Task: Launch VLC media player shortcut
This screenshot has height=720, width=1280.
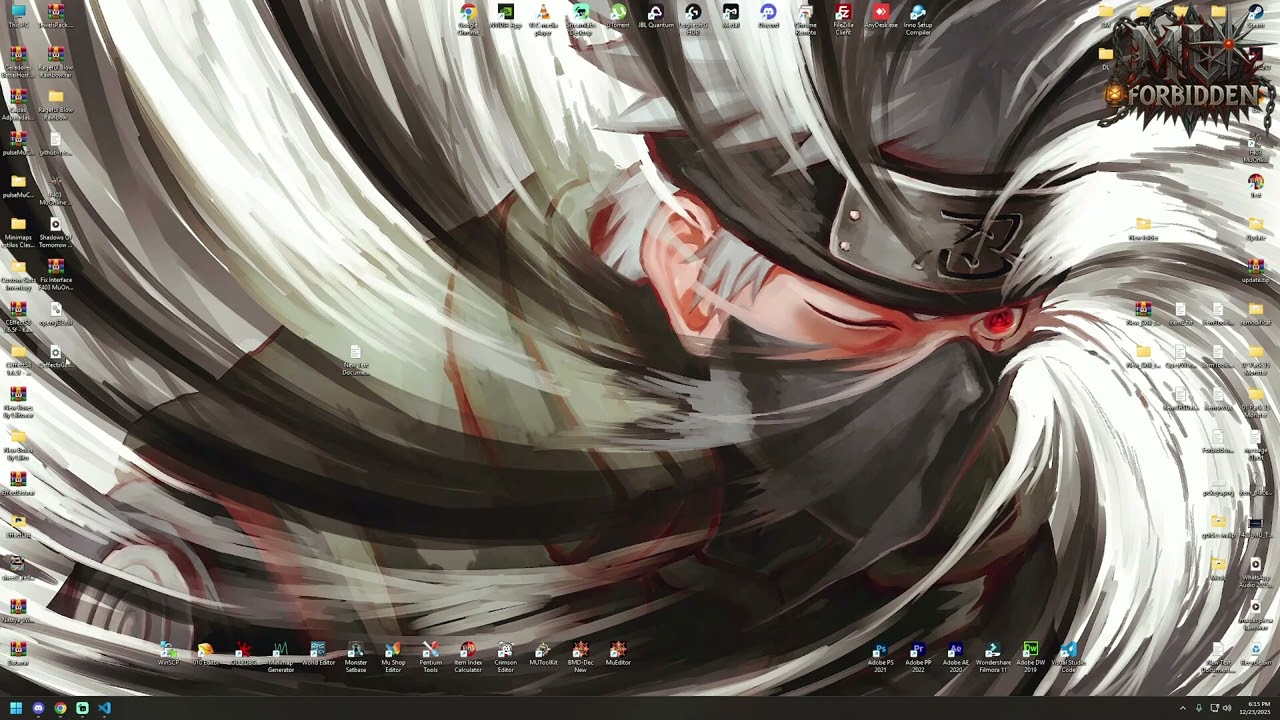Action: [x=543, y=18]
